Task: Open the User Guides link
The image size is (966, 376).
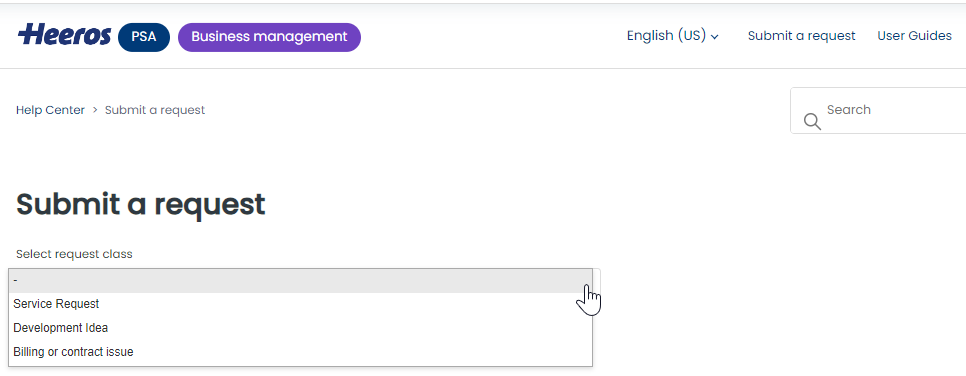Action: (914, 36)
